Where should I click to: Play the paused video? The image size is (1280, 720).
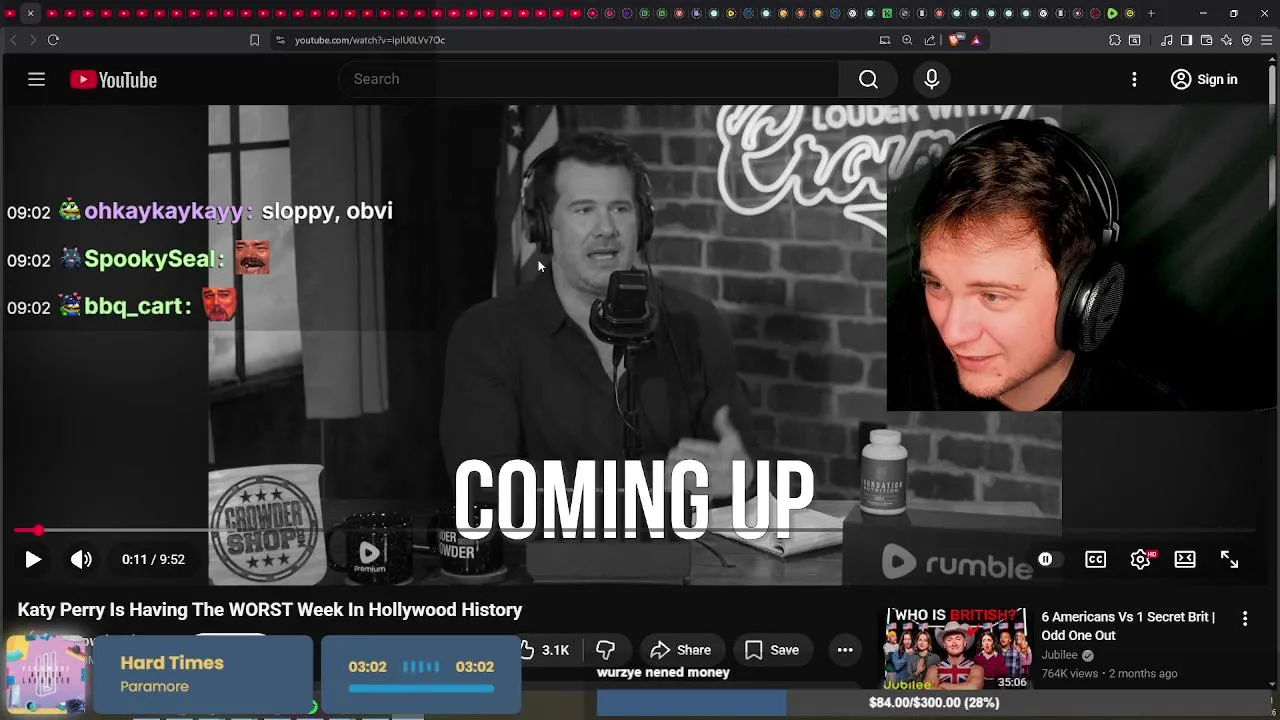[32, 559]
